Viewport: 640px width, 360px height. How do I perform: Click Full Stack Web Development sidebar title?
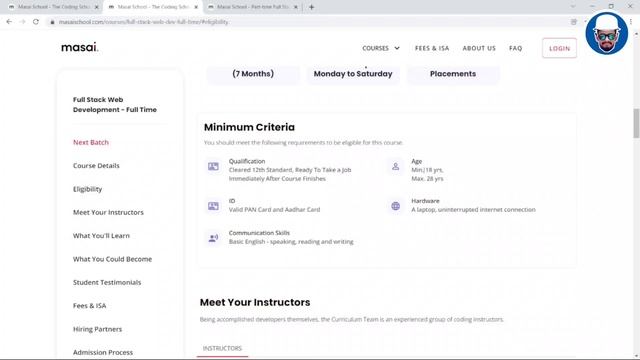115,104
